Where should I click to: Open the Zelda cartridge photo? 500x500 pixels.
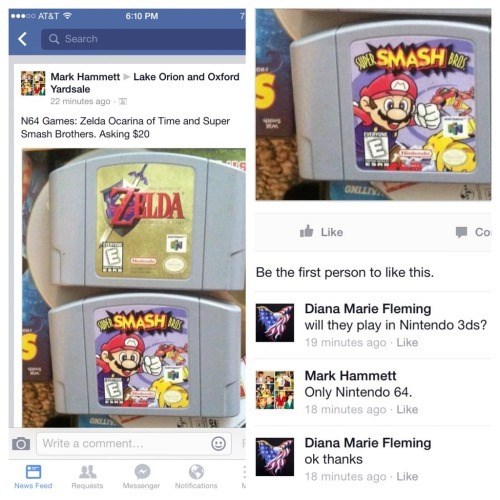point(147,221)
